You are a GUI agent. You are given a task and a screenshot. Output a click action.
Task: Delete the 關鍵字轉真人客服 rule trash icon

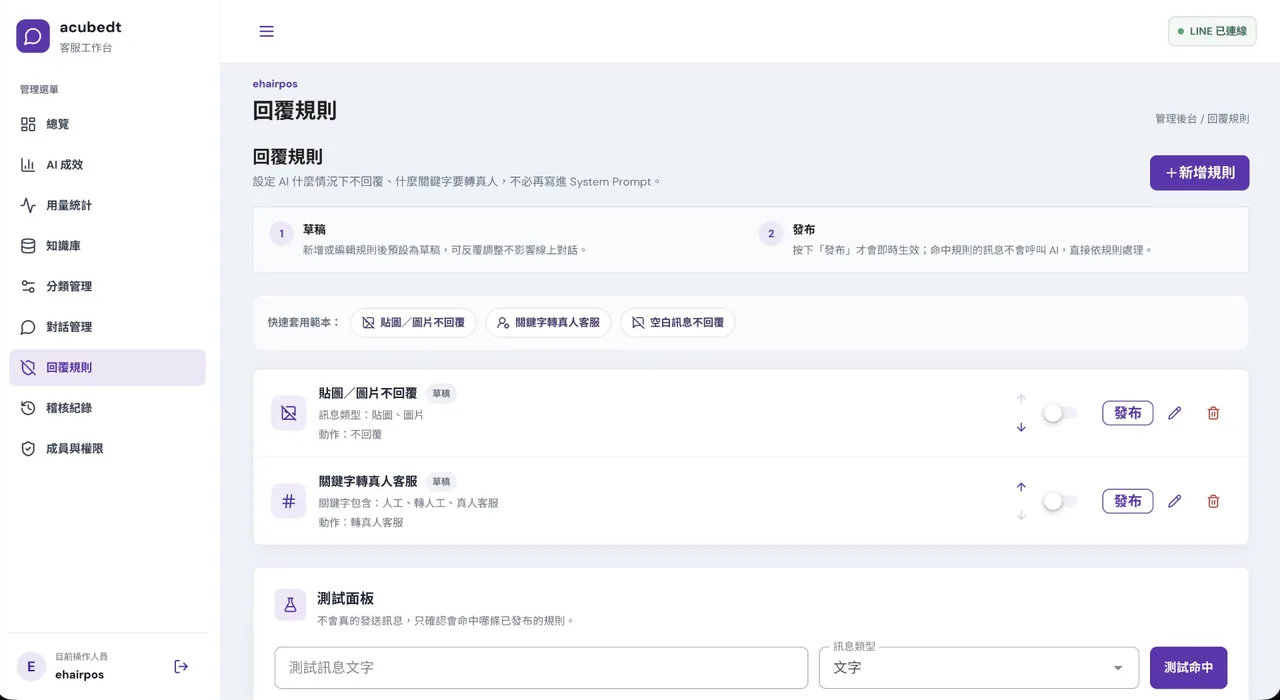(1213, 501)
